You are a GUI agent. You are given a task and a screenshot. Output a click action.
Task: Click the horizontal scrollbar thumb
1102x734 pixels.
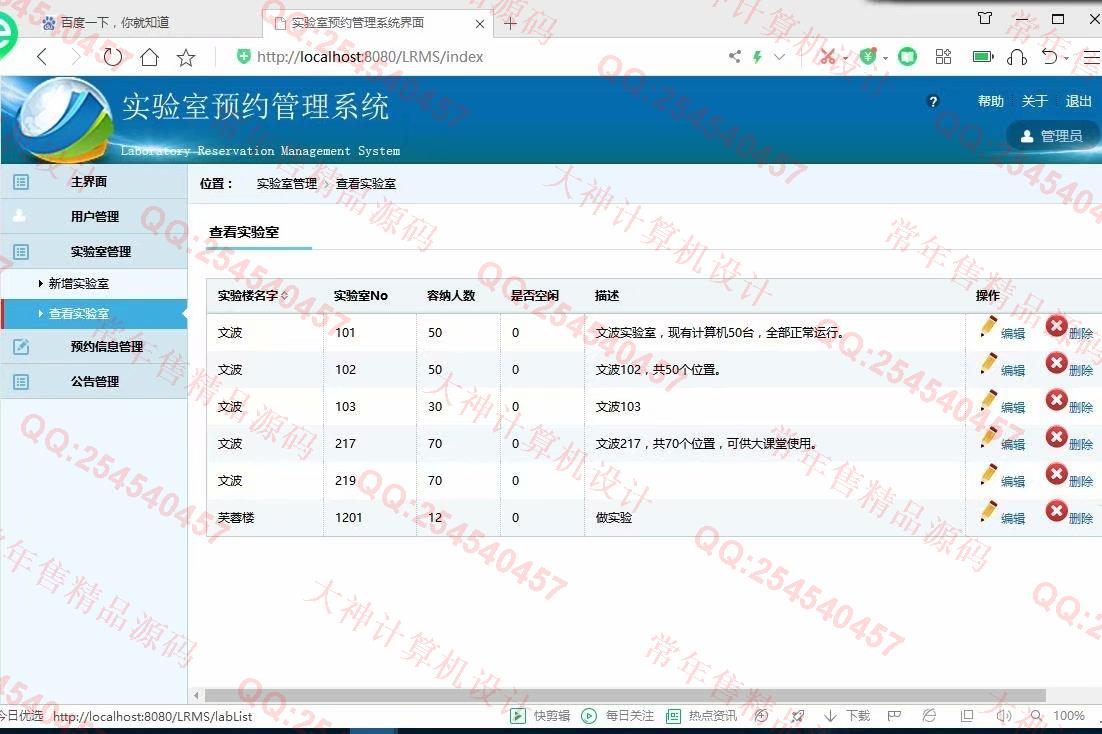click(x=625, y=695)
